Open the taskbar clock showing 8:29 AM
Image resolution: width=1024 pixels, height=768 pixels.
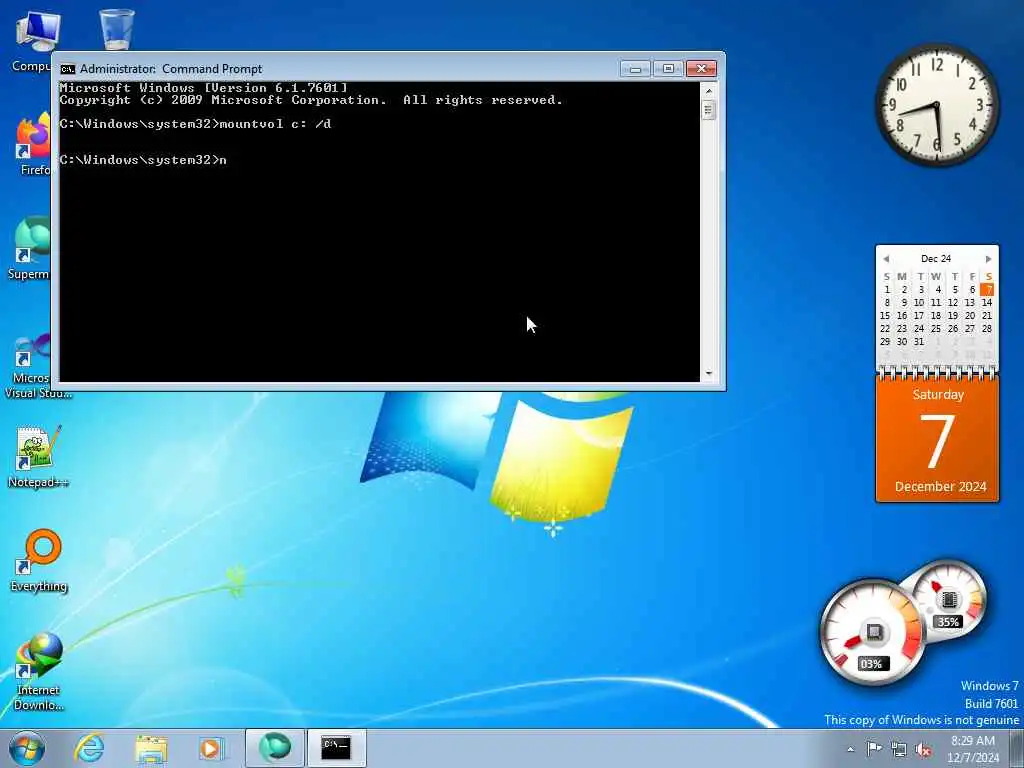coord(972,748)
